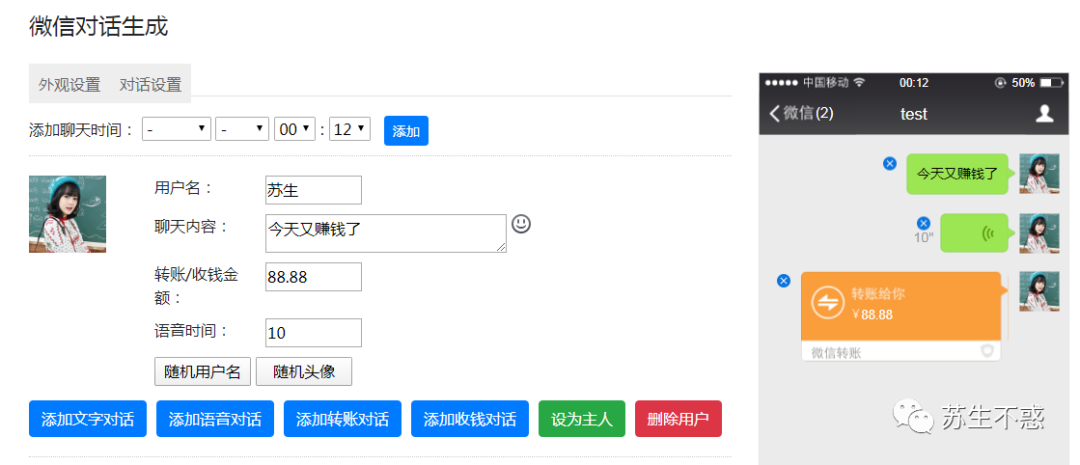Open the hour dropdown showing 00
This screenshot has height=465, width=1080.
click(295, 129)
